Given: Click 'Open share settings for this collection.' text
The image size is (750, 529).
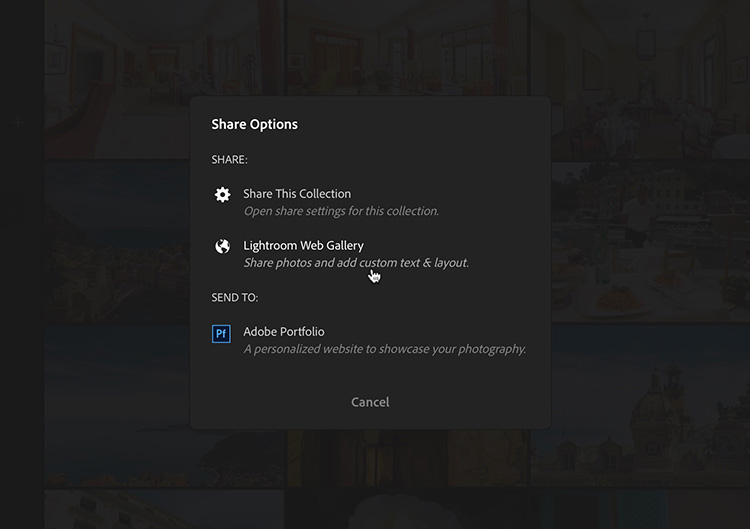Looking at the screenshot, I should pyautogui.click(x=342, y=211).
